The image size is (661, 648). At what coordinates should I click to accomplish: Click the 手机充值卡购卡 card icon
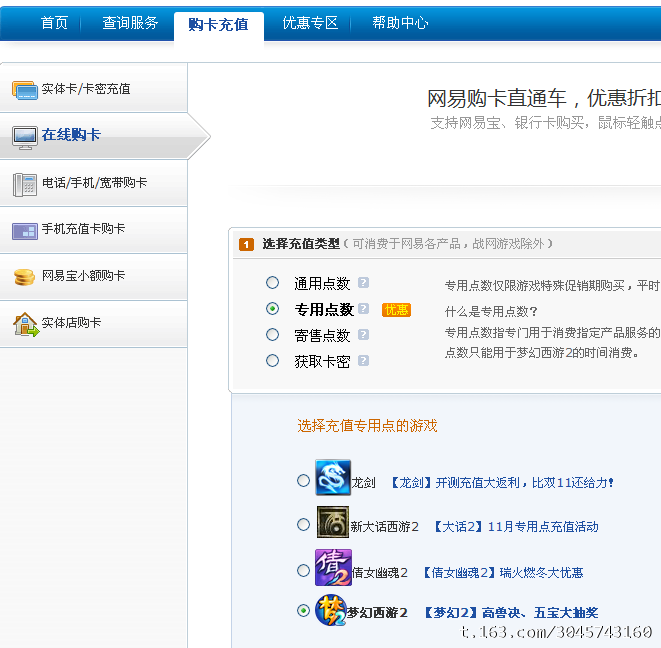(24, 231)
